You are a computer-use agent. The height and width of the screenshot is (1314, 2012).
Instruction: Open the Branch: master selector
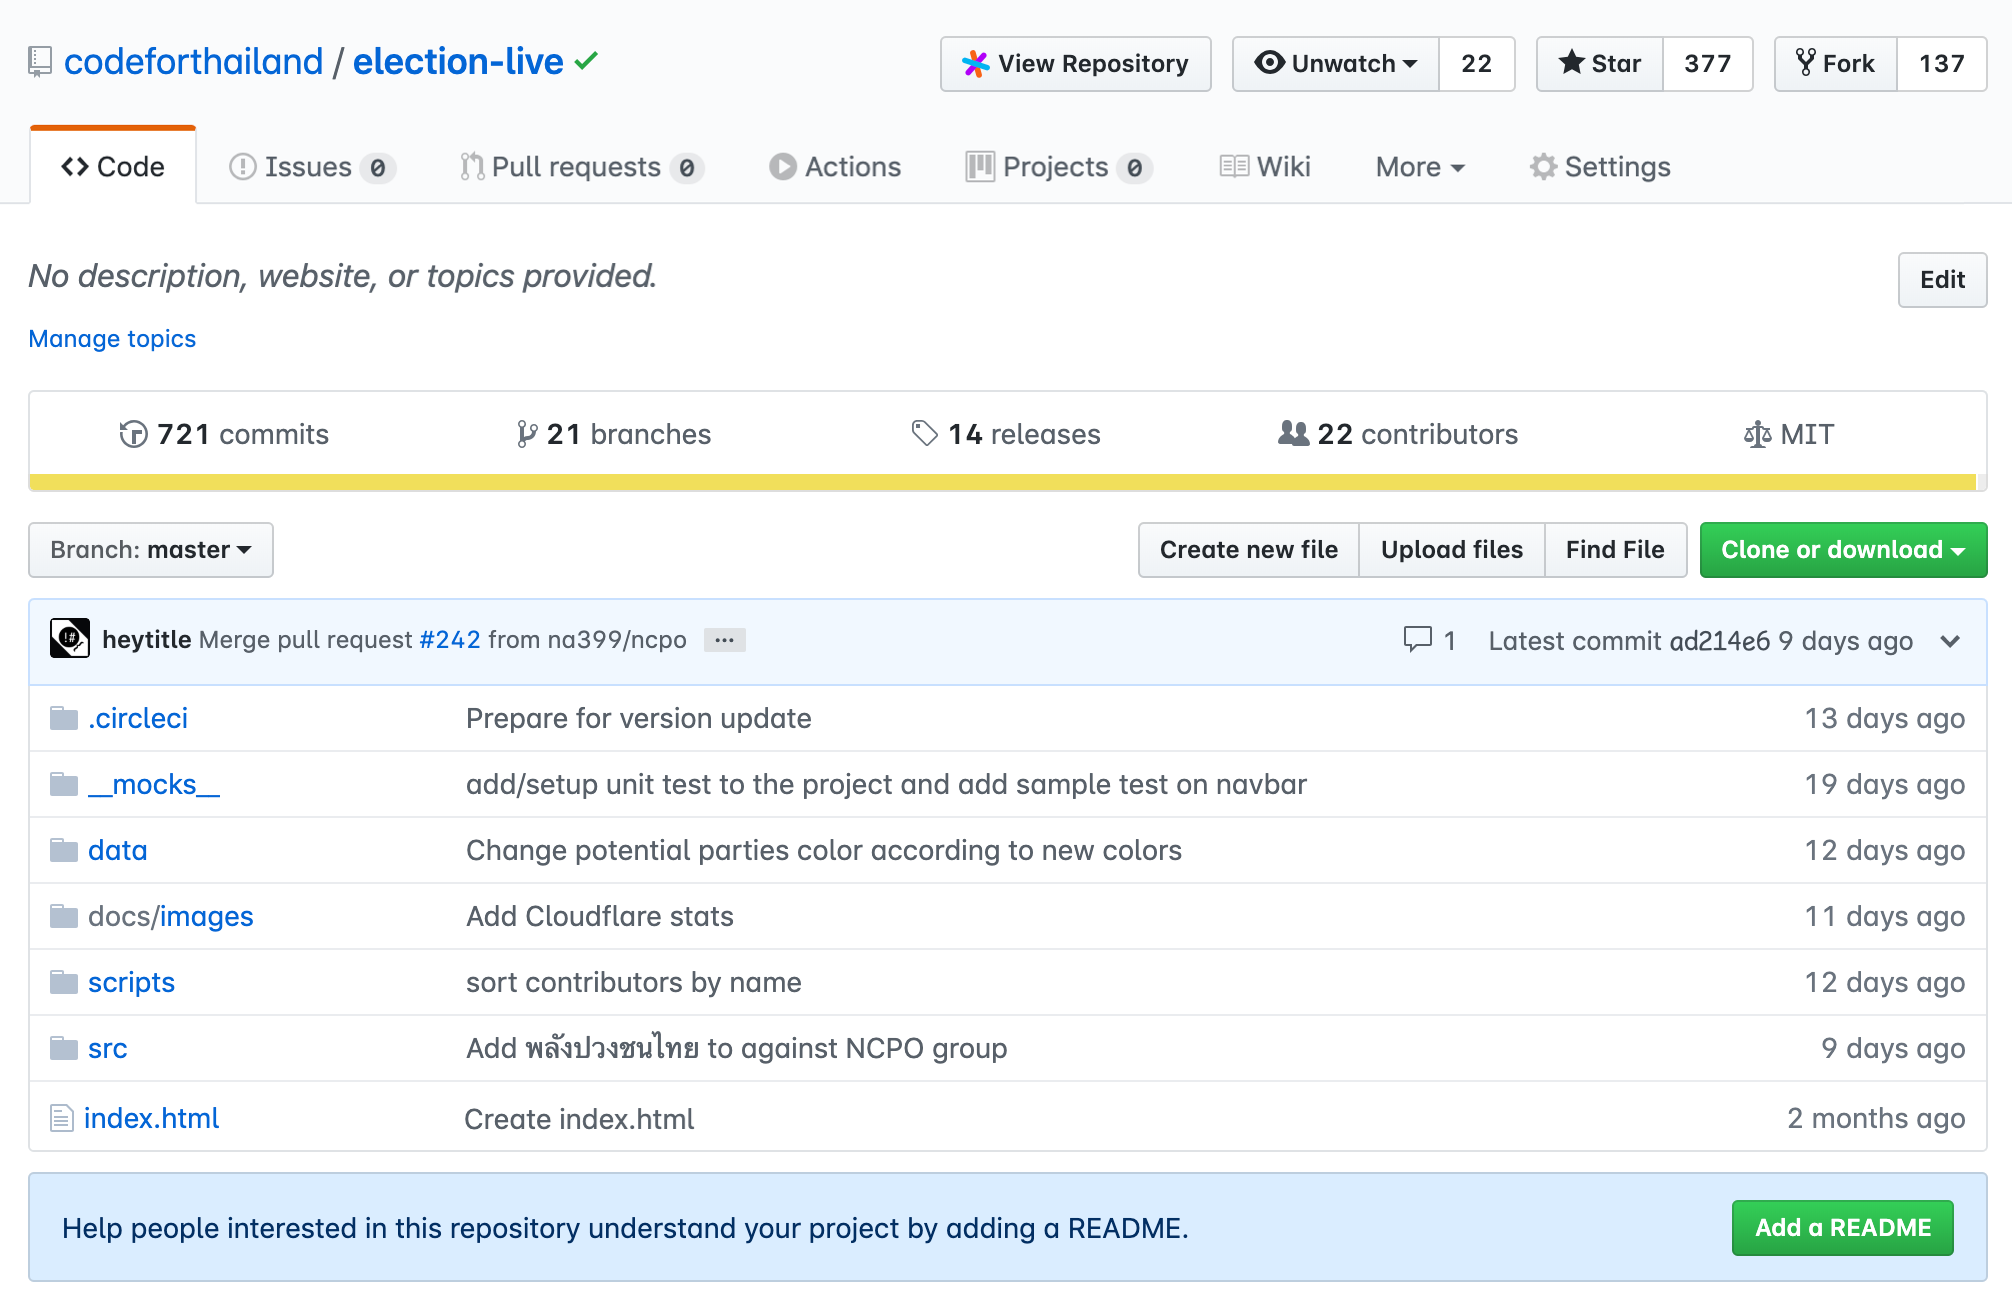pyautogui.click(x=151, y=550)
